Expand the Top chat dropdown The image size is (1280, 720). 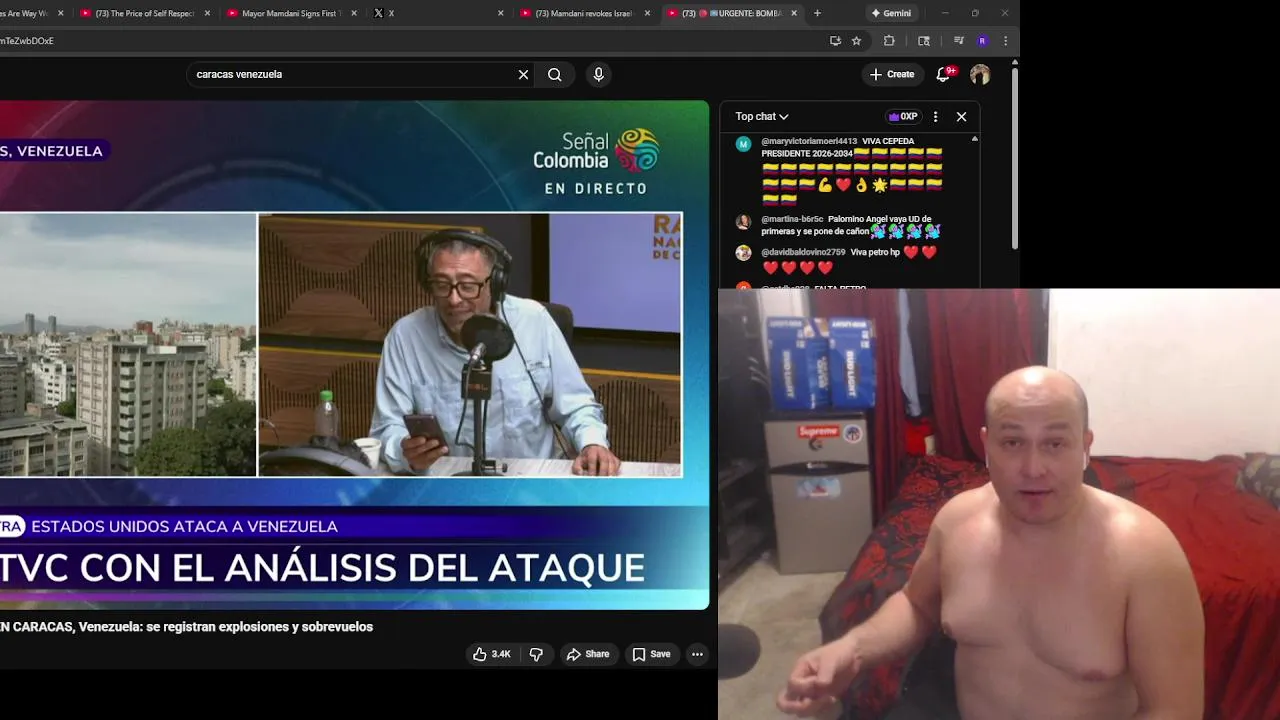point(762,116)
